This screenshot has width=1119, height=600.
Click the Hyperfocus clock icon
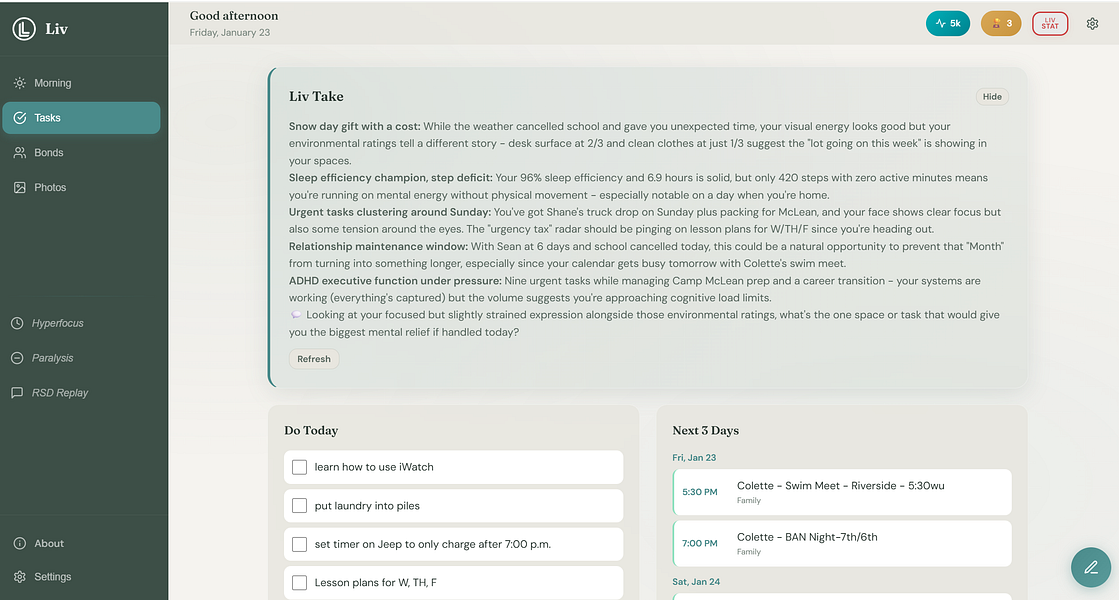(17, 323)
